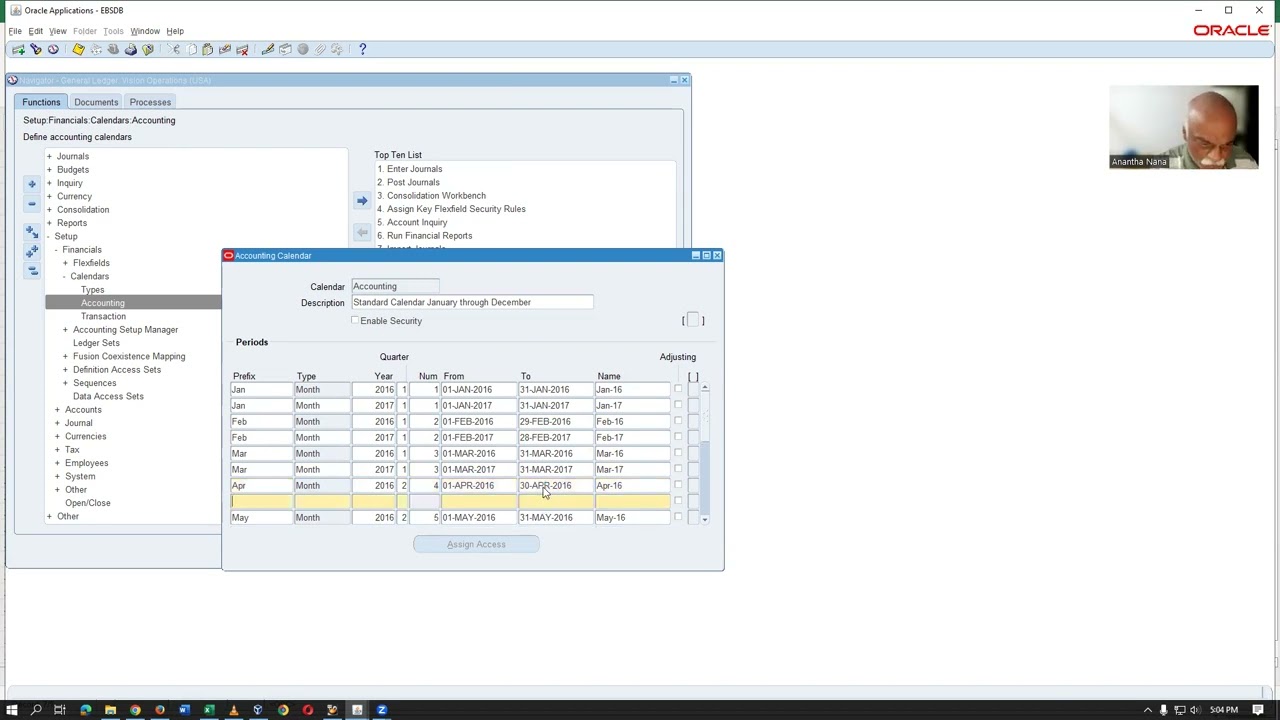Select Types under Calendars in tree
Screen dimensions: 1280x720
[x=92, y=290]
